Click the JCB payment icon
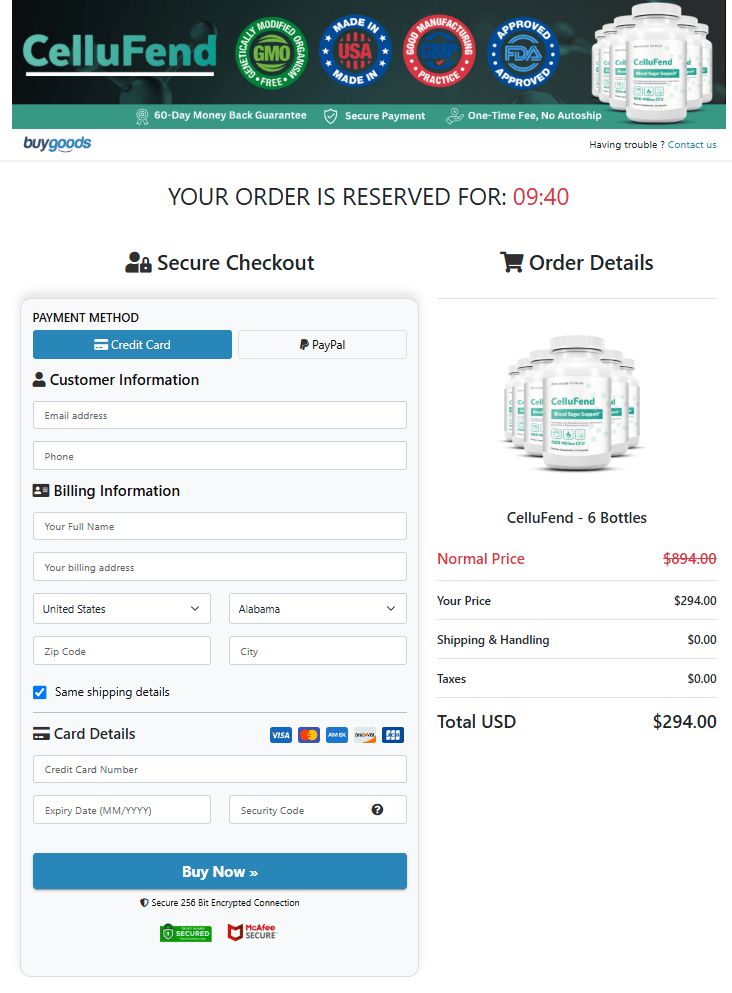 tap(392, 734)
